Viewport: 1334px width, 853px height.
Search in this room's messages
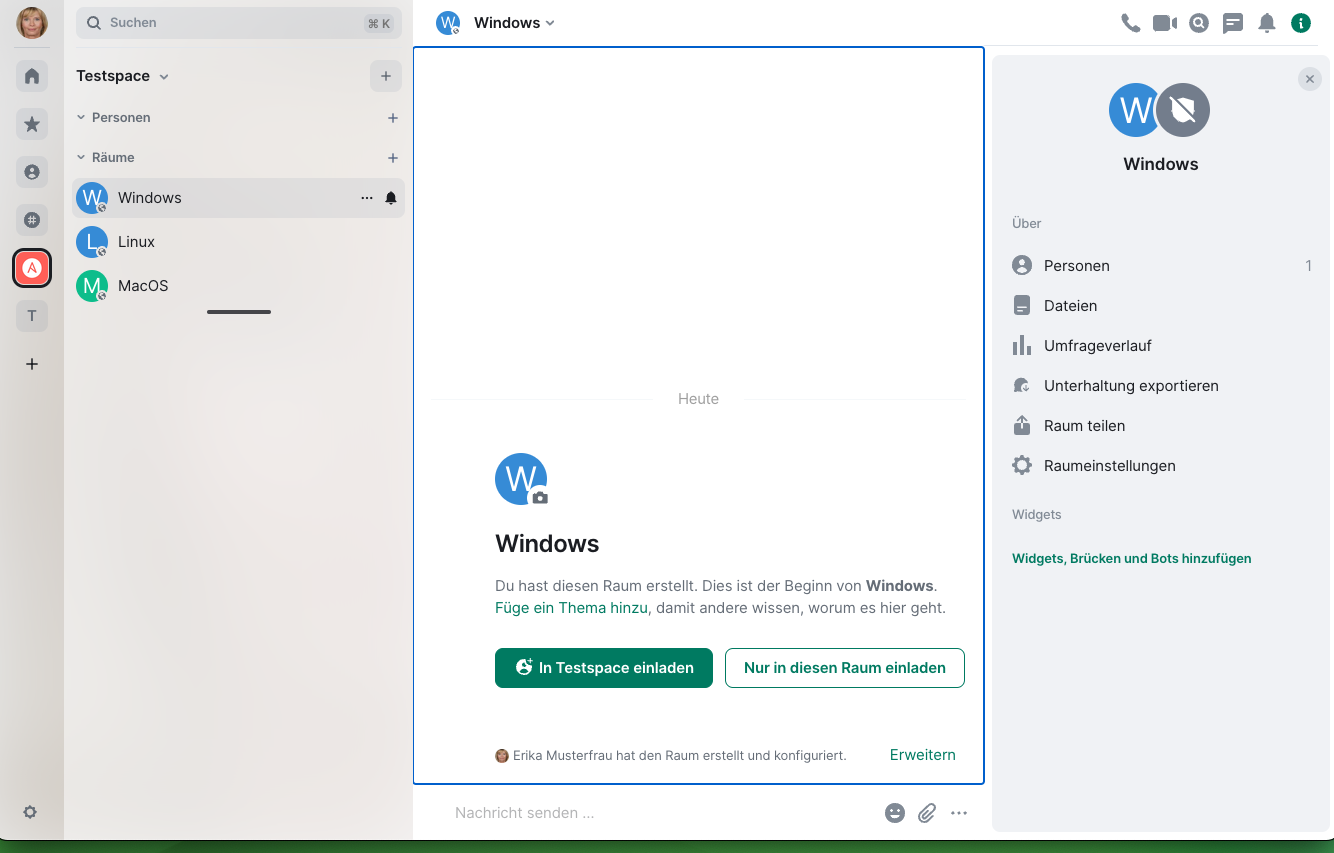[x=1199, y=23]
